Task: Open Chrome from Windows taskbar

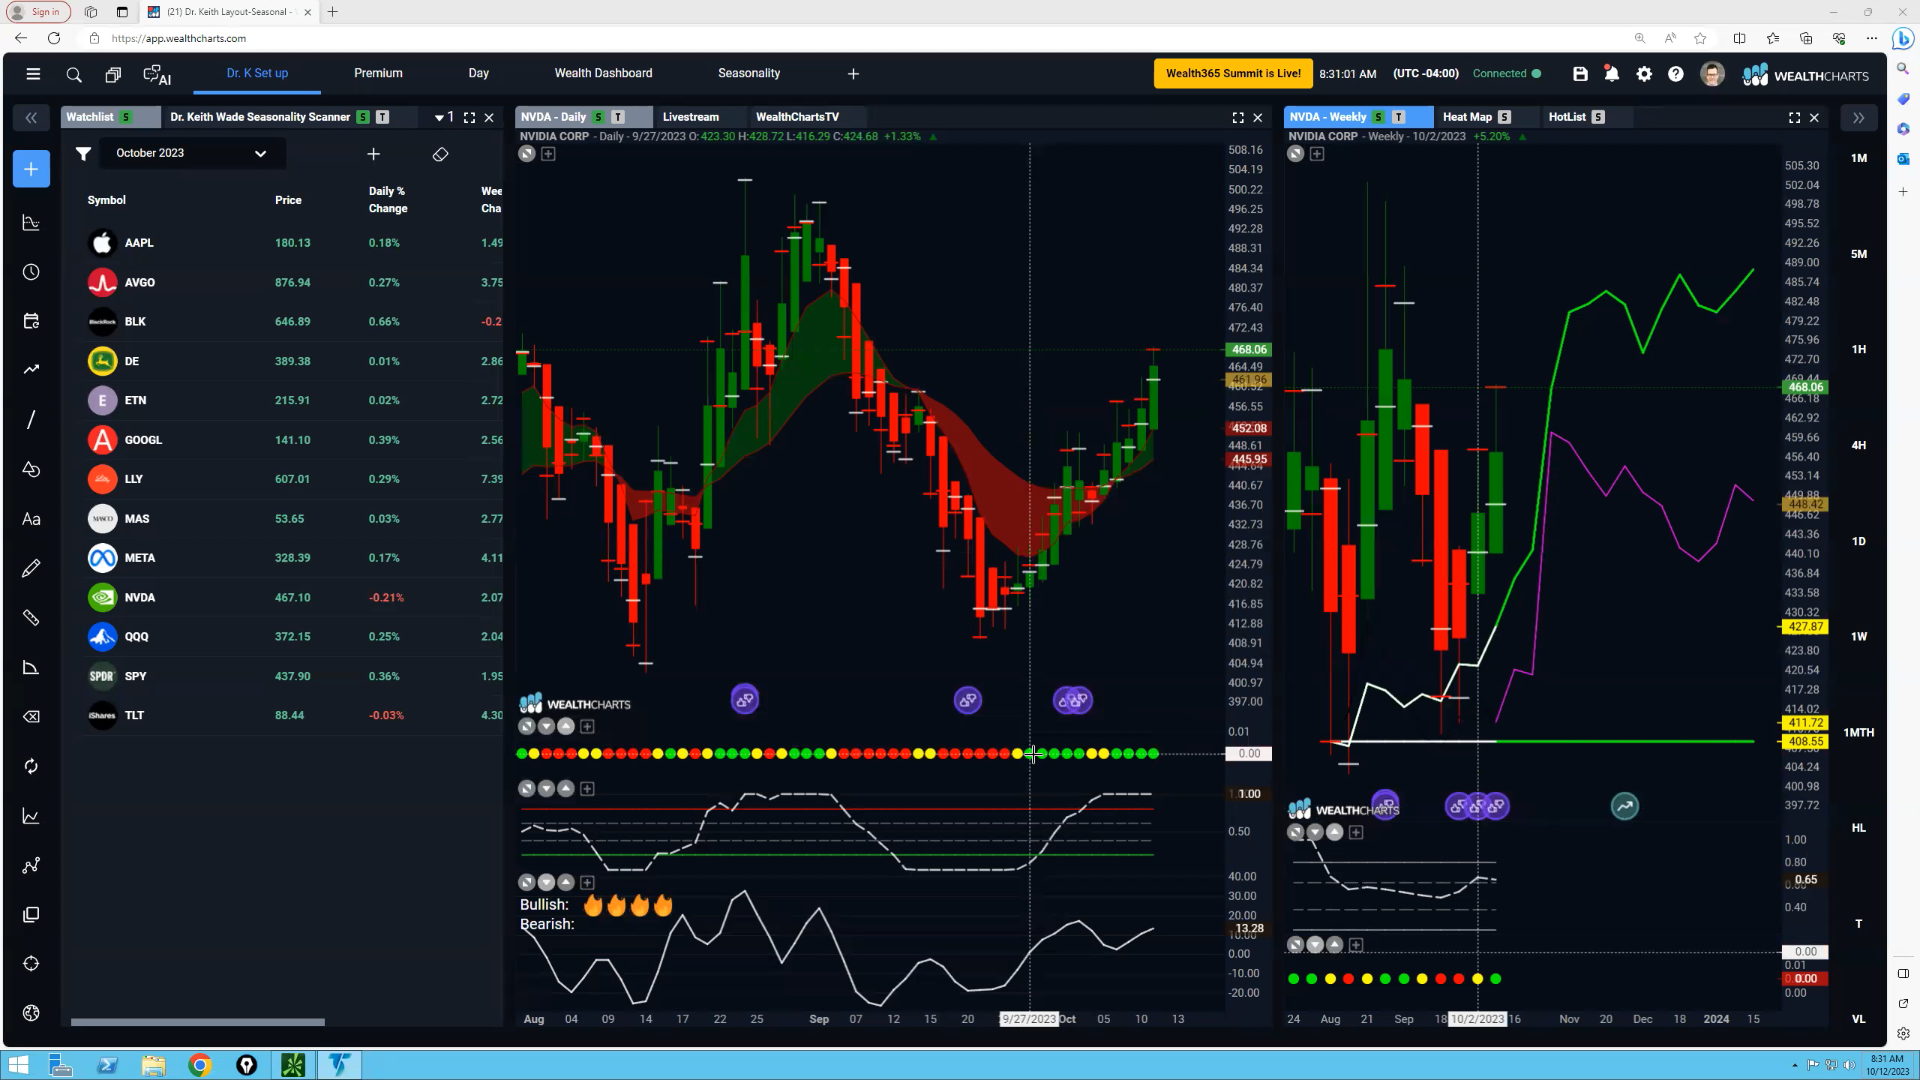Action: (200, 1065)
